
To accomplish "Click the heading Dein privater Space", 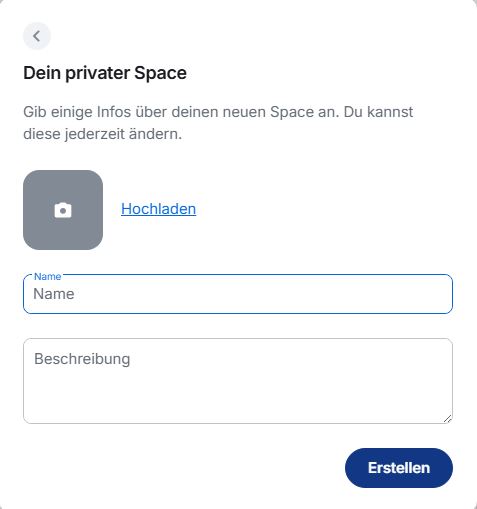I will [x=105, y=73].
